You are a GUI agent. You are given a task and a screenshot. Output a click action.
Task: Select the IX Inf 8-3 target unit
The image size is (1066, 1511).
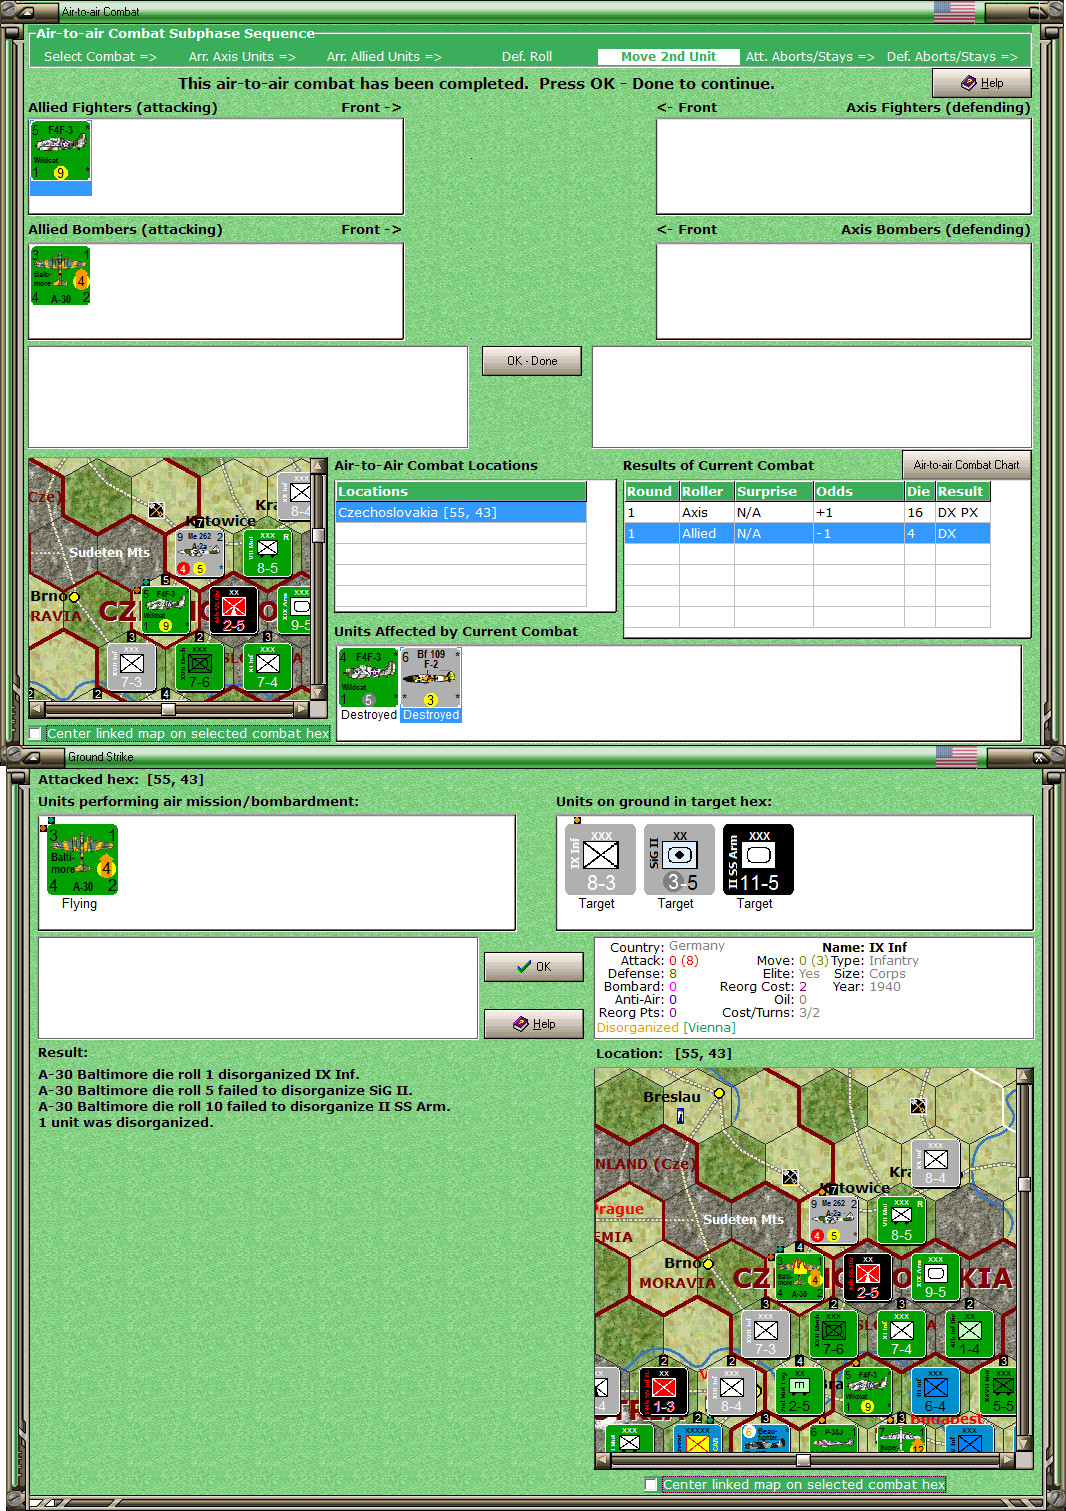(600, 859)
